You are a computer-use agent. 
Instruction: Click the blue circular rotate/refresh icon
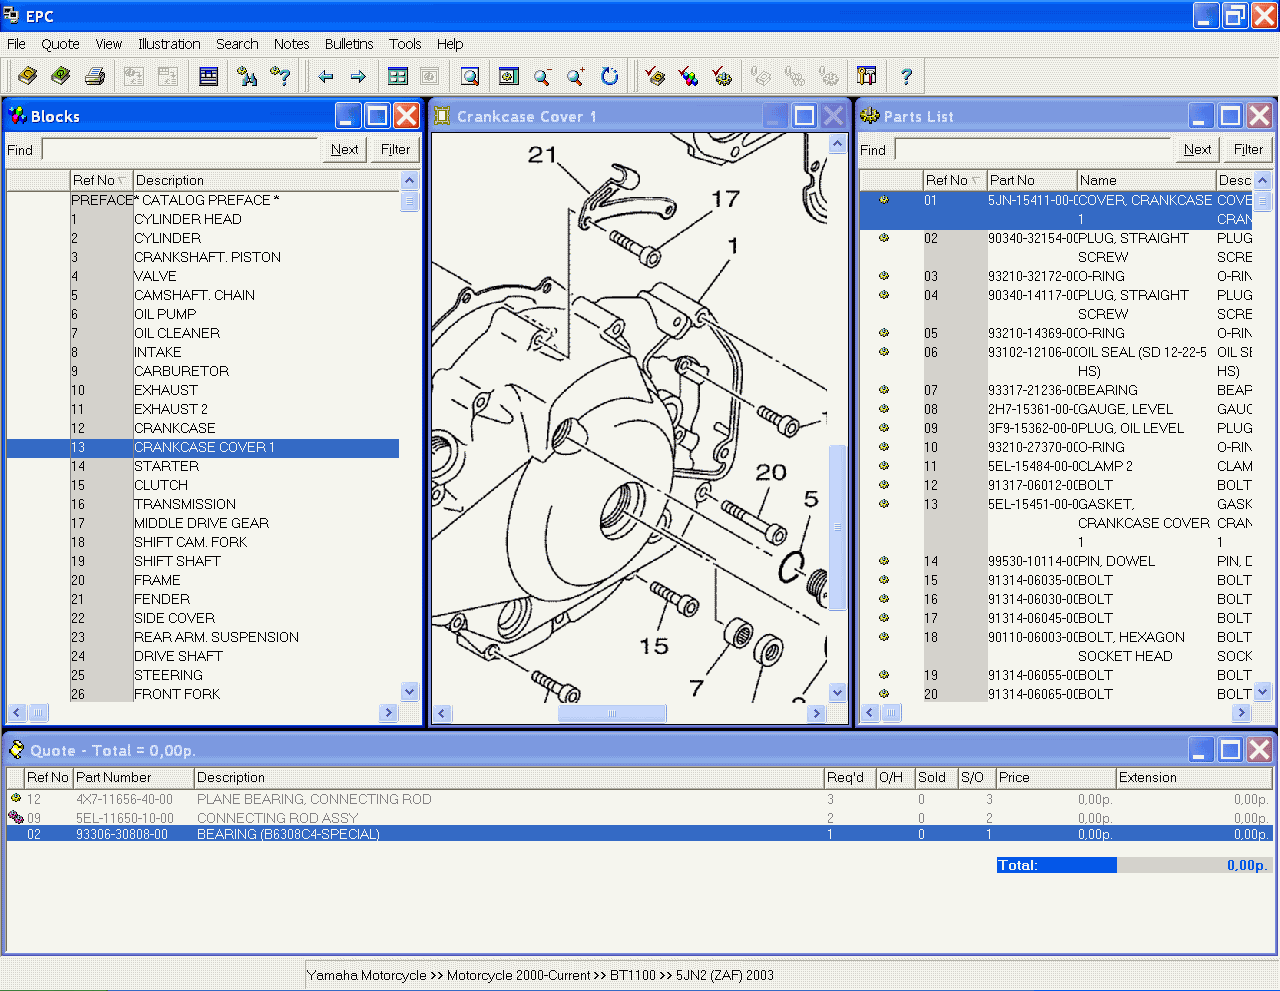tap(610, 76)
